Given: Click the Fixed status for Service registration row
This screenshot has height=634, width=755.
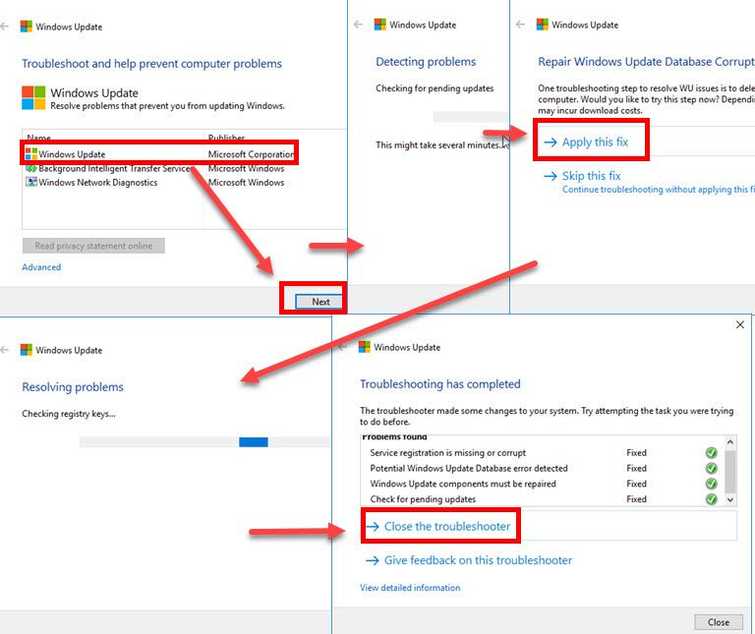Looking at the screenshot, I should pyautogui.click(x=636, y=453).
